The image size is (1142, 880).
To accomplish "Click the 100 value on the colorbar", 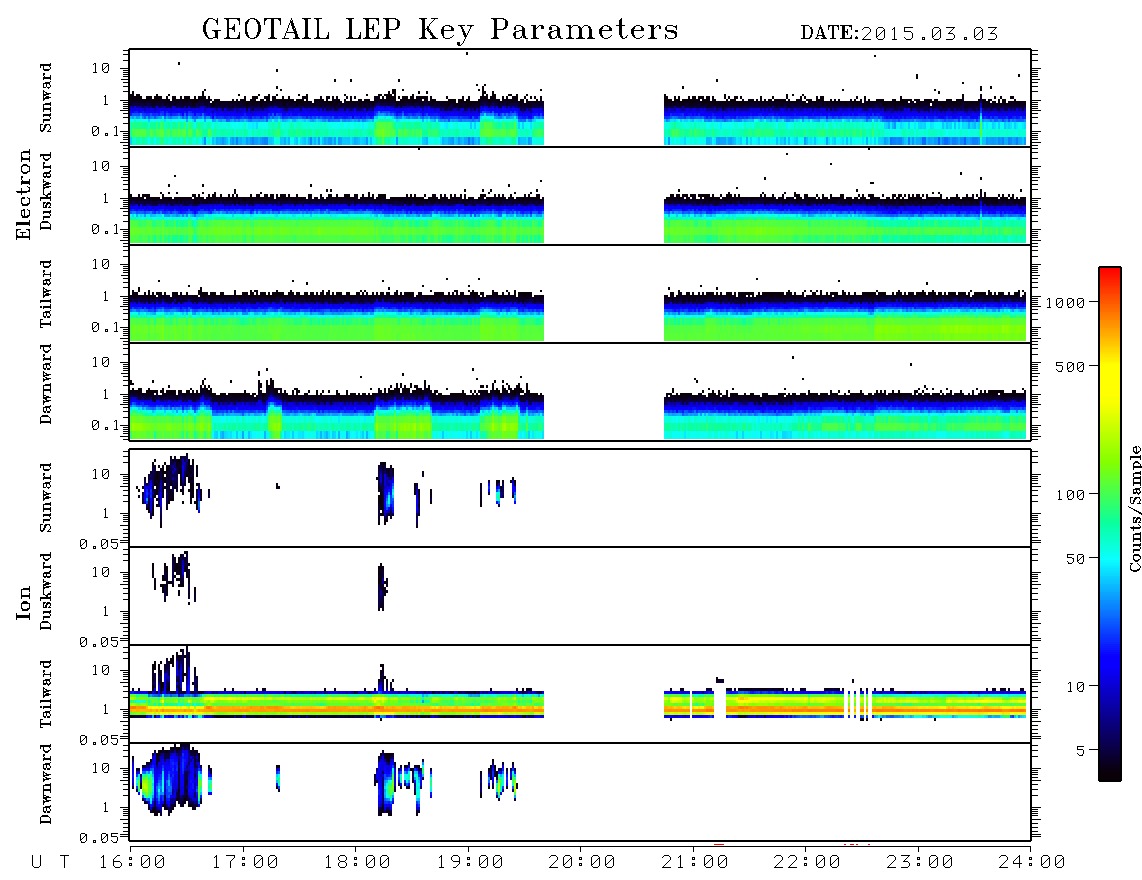I will (1071, 495).
